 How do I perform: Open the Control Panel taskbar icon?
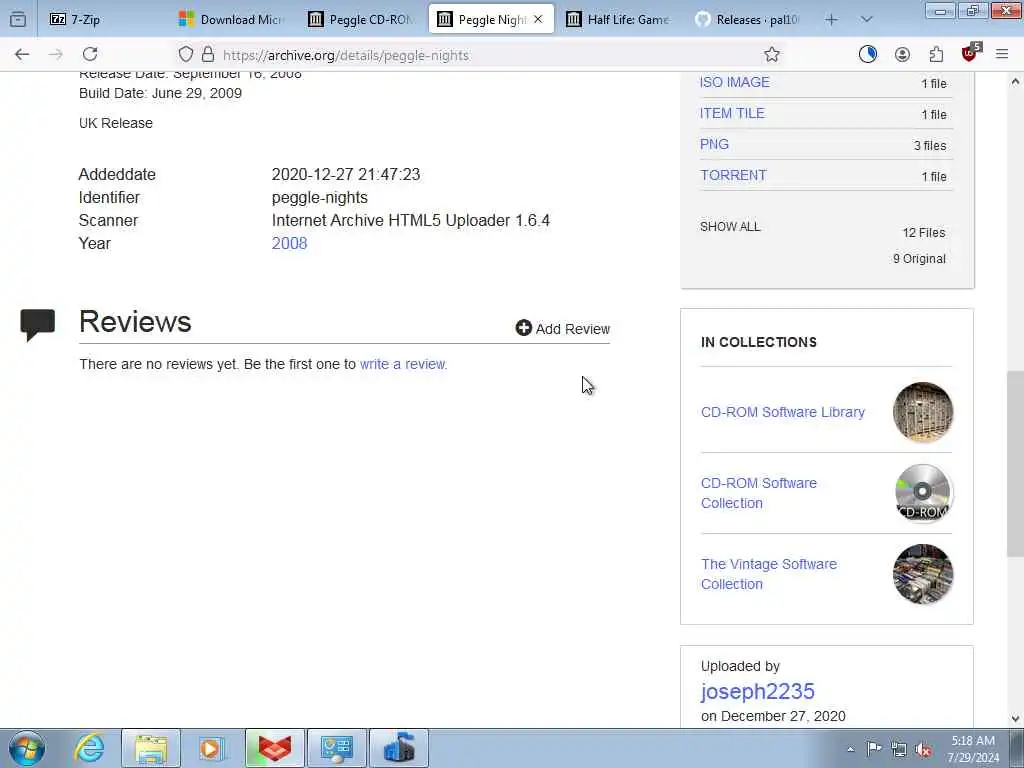pos(337,748)
